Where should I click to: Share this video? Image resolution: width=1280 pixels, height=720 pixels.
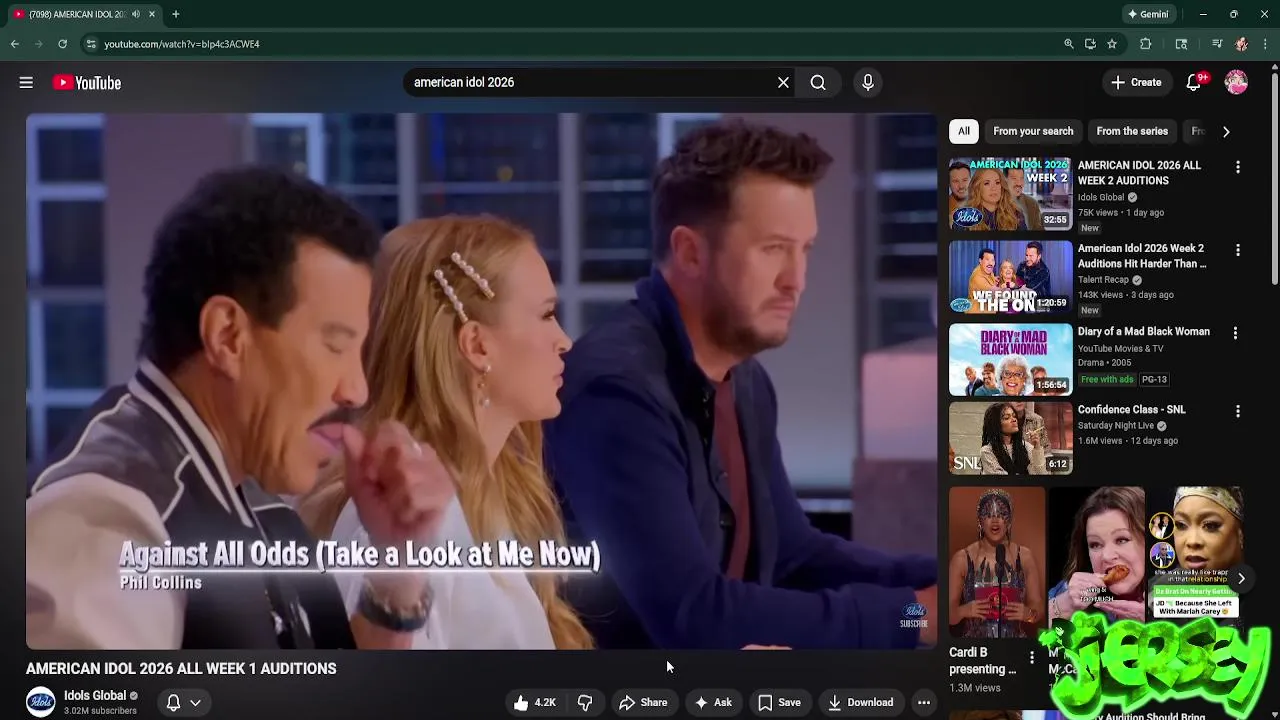click(x=643, y=703)
